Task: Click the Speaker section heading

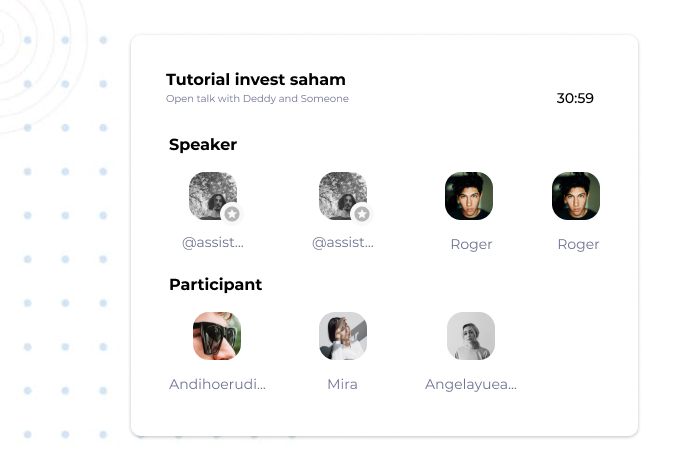Action: coord(203,144)
